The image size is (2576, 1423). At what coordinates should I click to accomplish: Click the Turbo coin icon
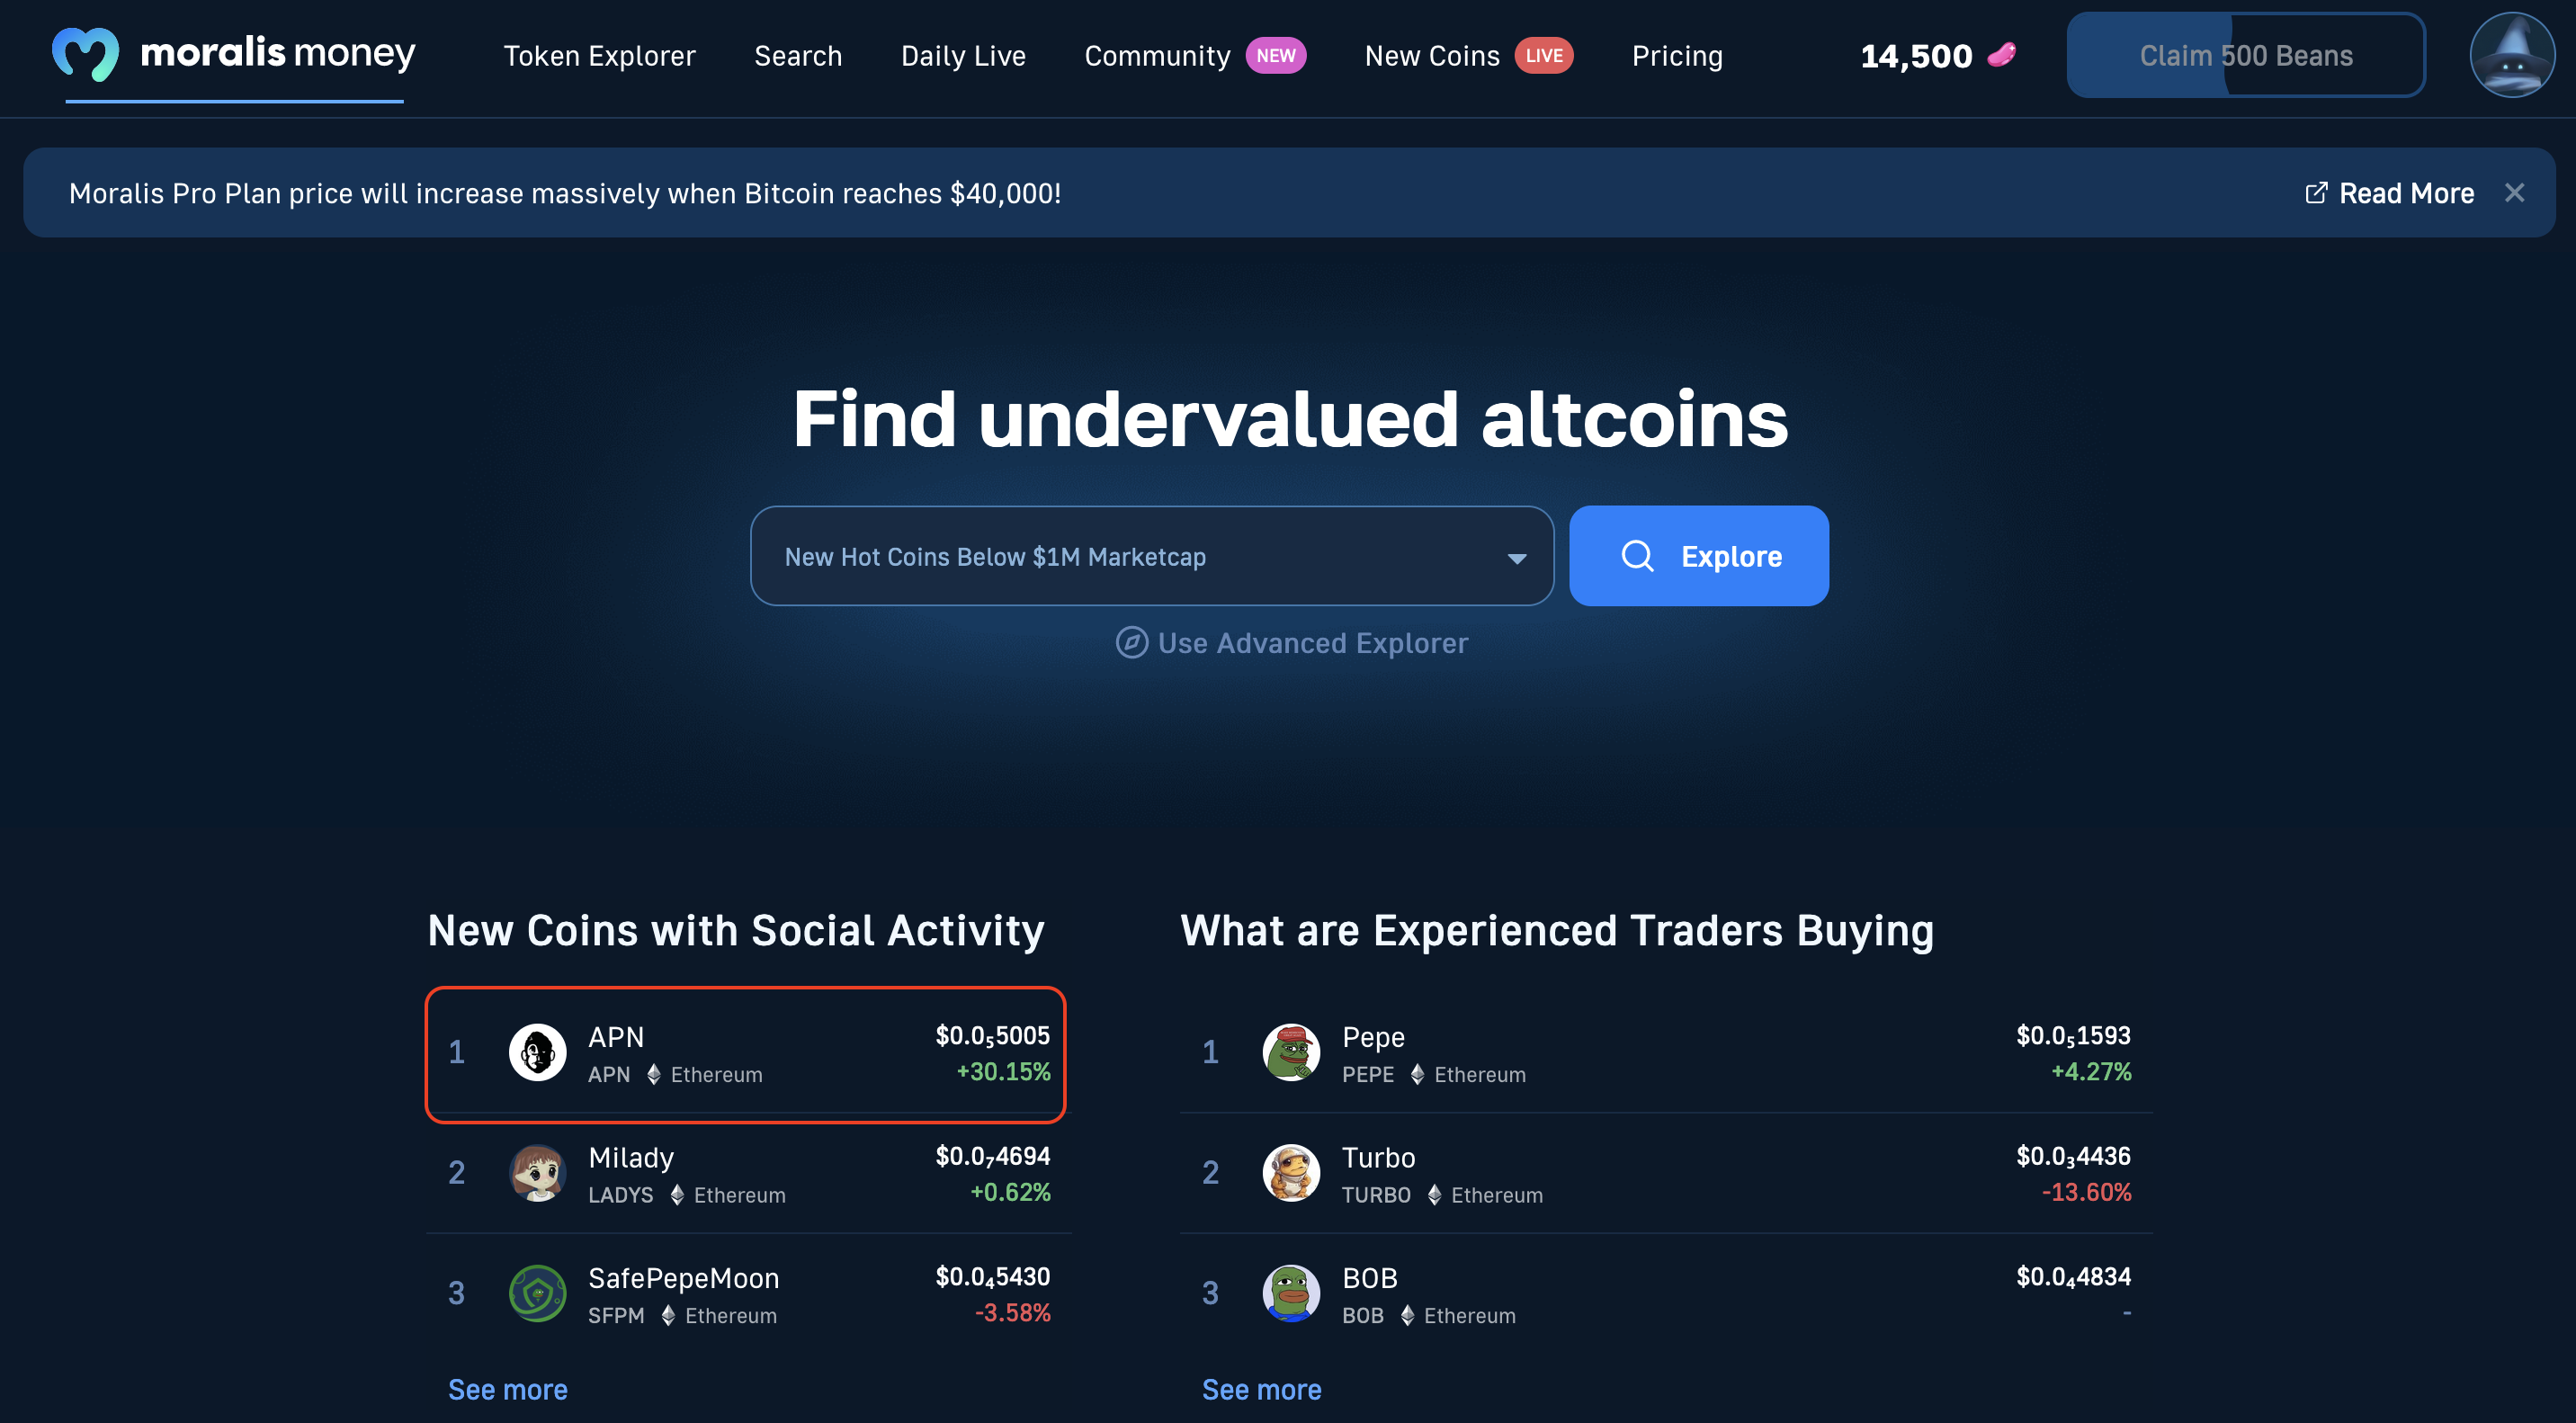coord(1291,1173)
